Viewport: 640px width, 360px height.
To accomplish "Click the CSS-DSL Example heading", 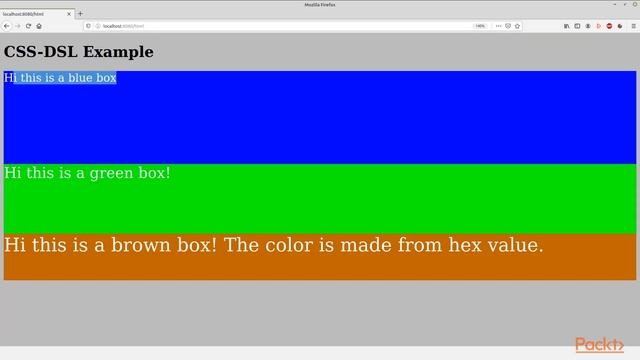I will (79, 52).
